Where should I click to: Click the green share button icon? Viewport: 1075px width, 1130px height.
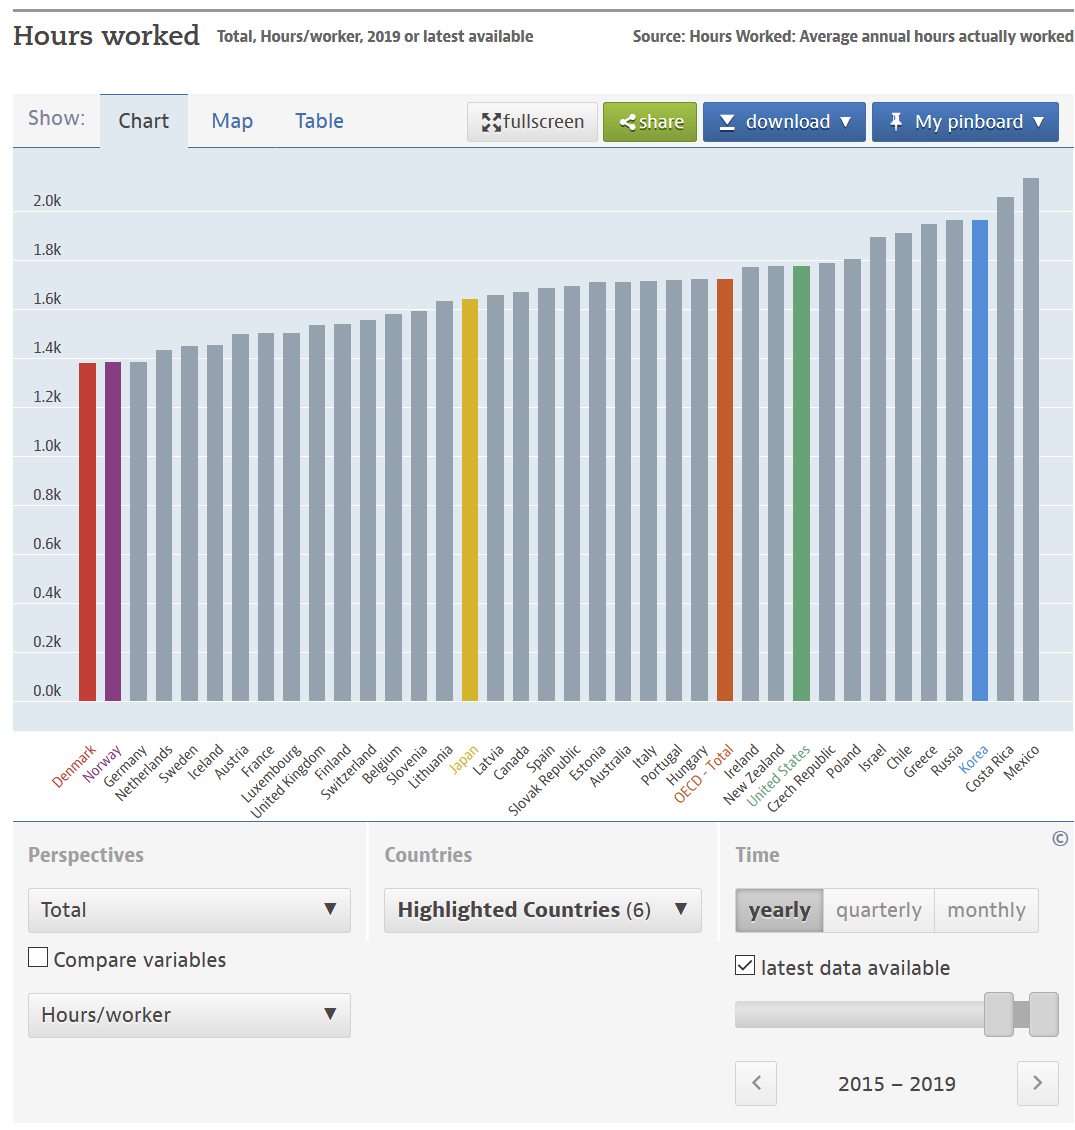click(628, 122)
